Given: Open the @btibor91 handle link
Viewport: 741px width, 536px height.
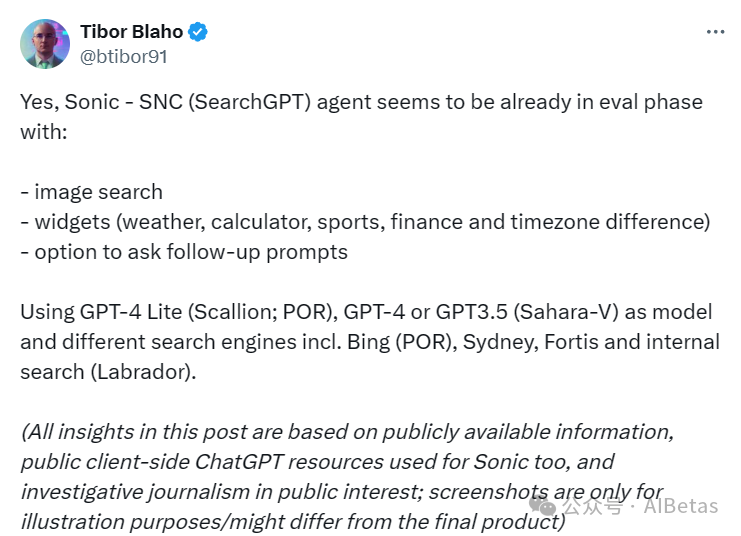Looking at the screenshot, I should pyautogui.click(x=124, y=57).
